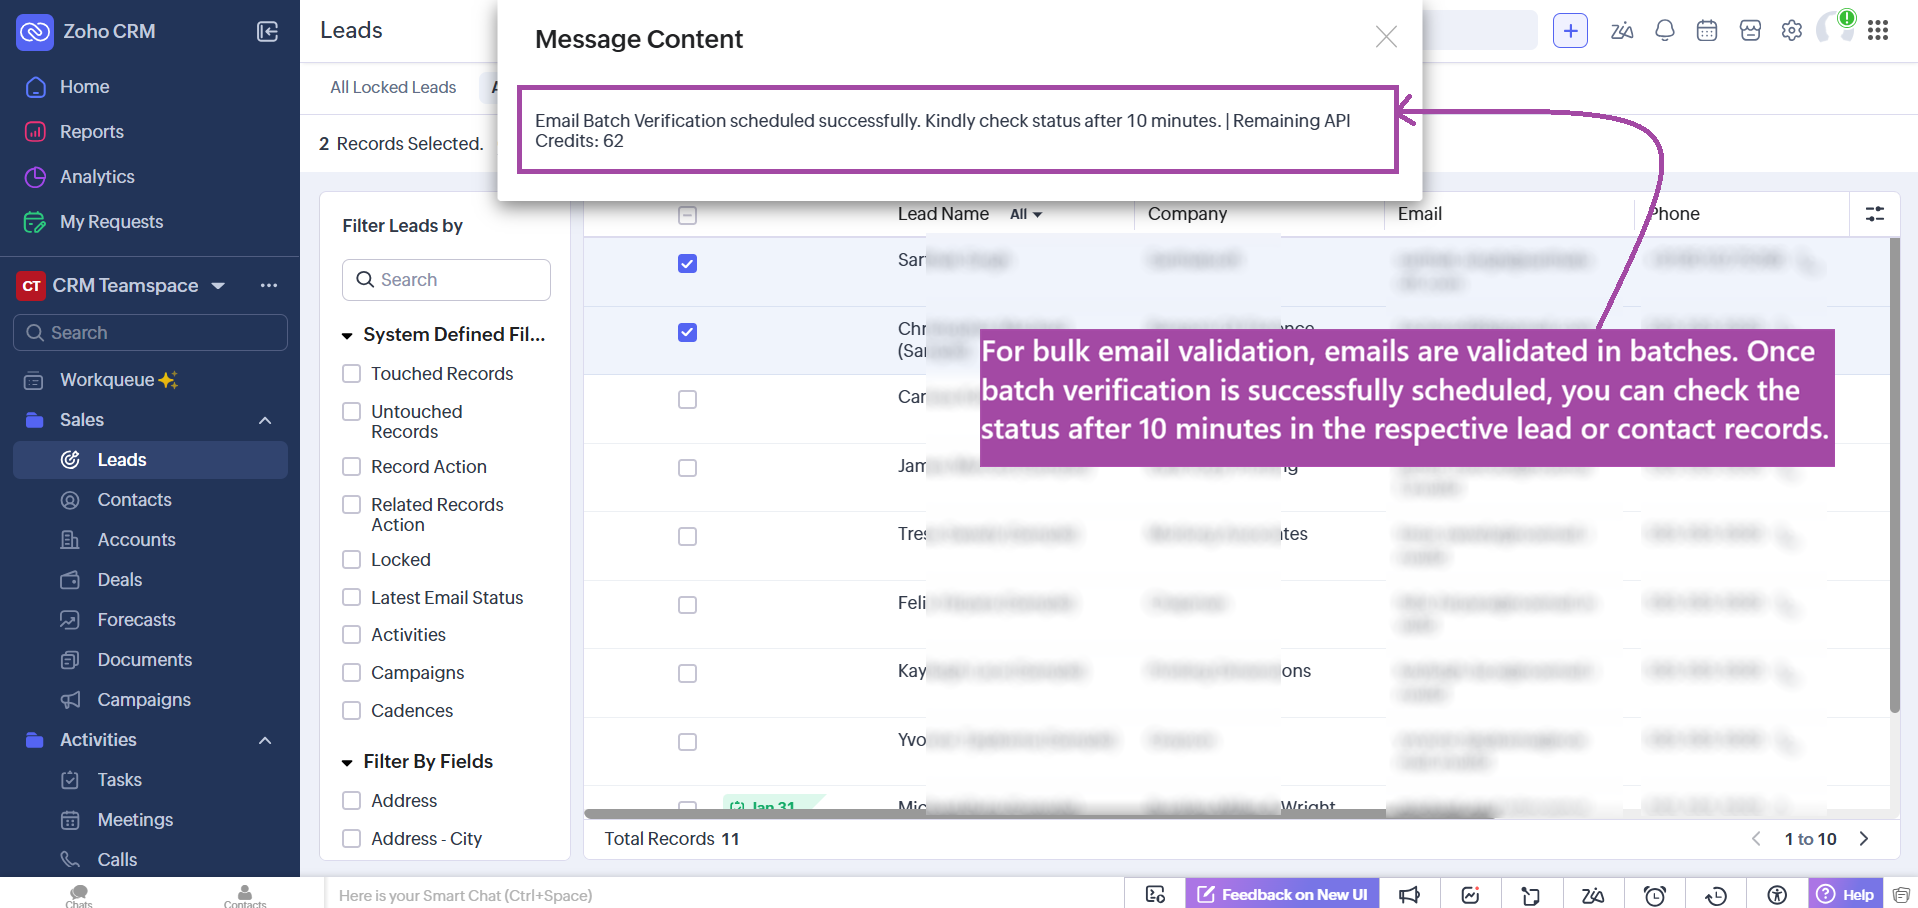Go to Reports in the sidebar
This screenshot has height=908, width=1918.
[x=91, y=132]
